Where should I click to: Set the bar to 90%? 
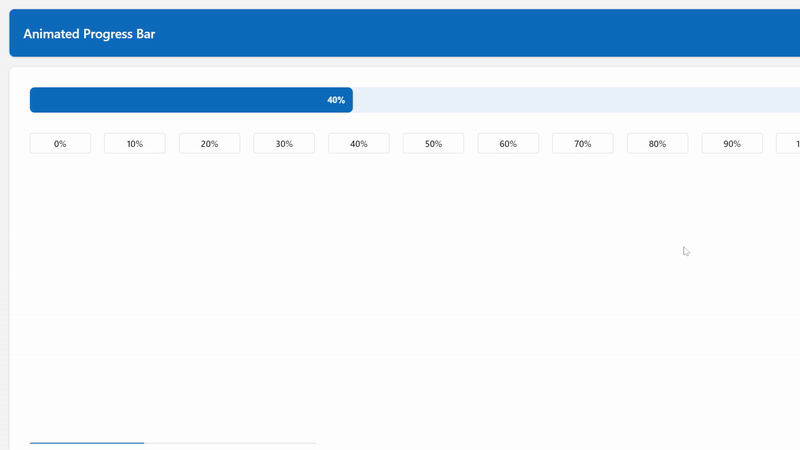coord(732,143)
